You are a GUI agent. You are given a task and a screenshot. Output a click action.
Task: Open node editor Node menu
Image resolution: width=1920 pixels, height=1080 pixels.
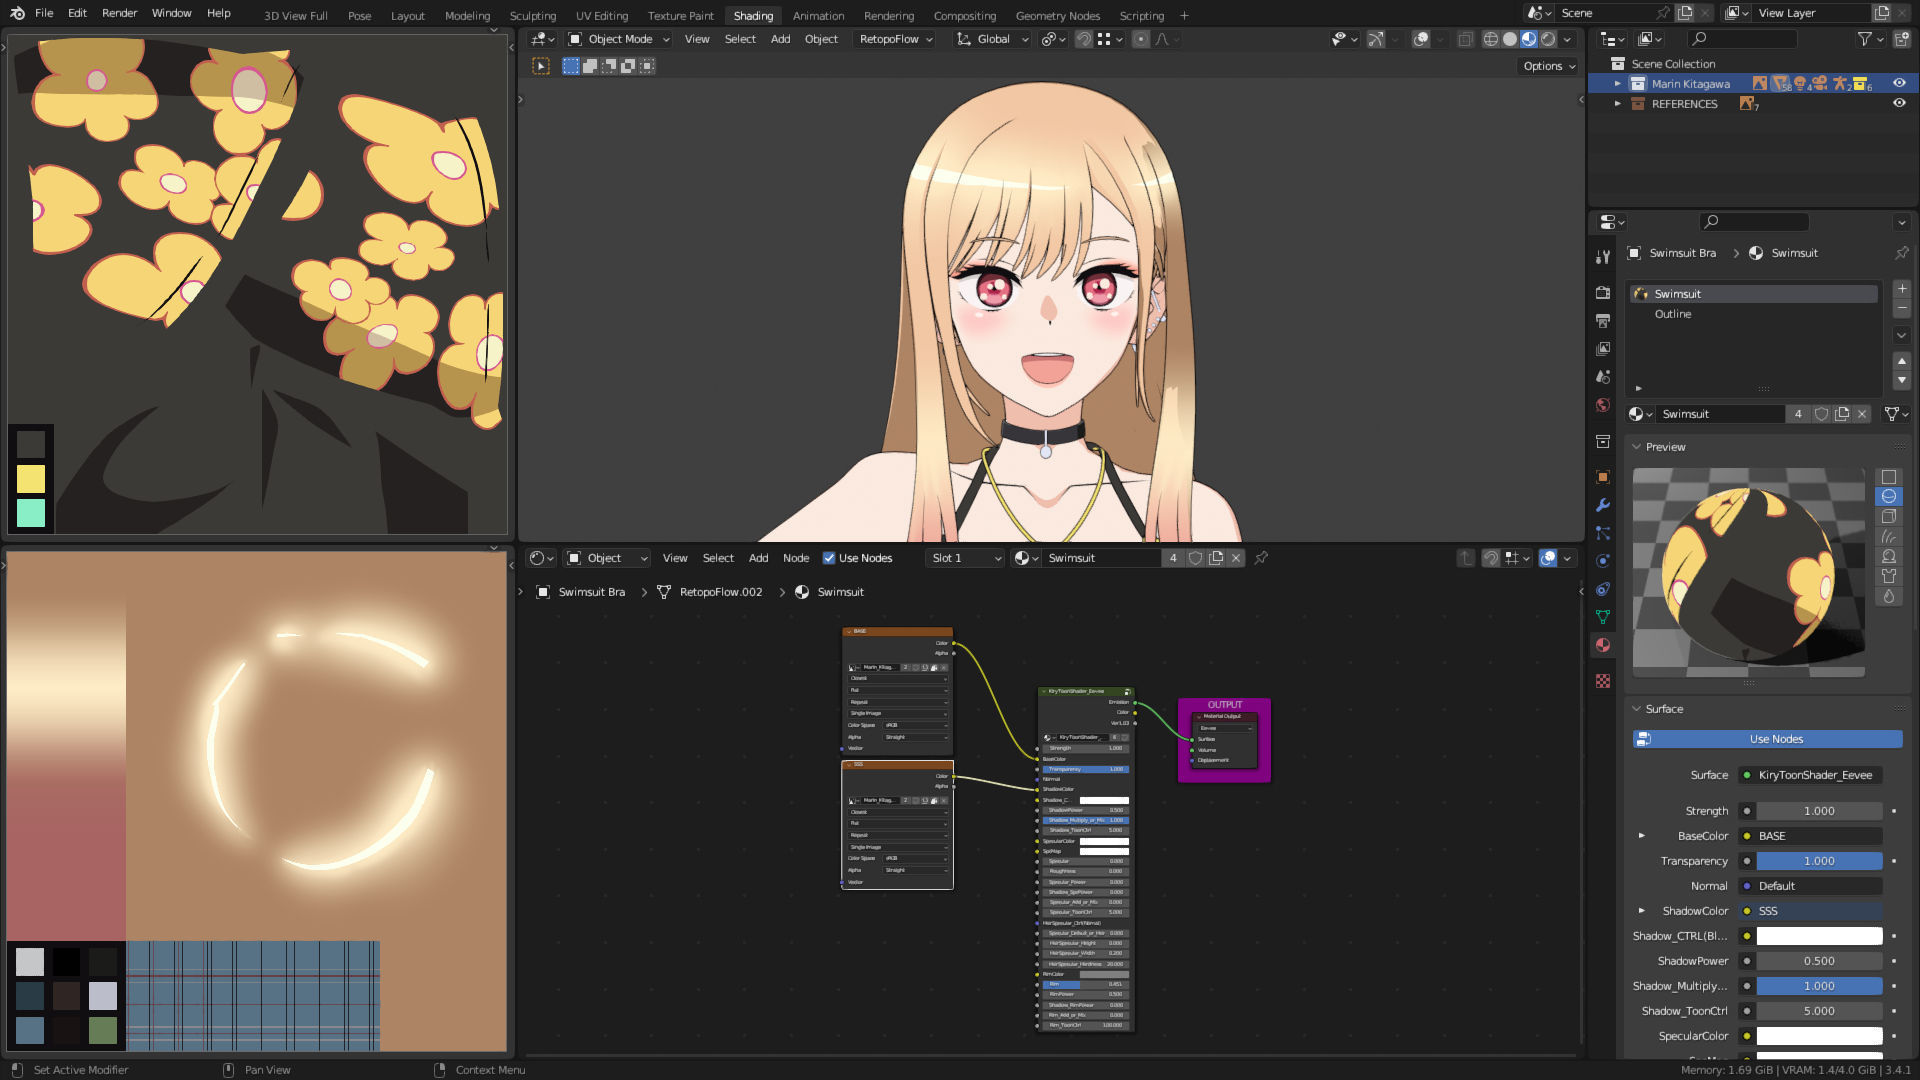[796, 558]
